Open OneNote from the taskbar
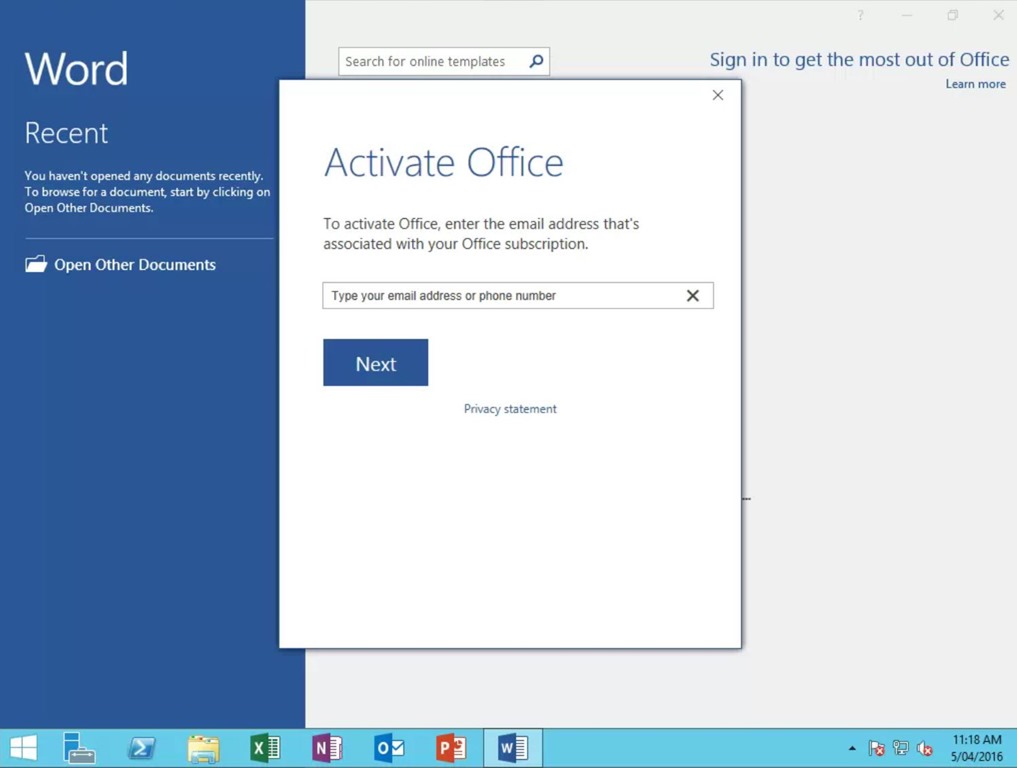The width and height of the screenshot is (1017, 768). tap(327, 747)
